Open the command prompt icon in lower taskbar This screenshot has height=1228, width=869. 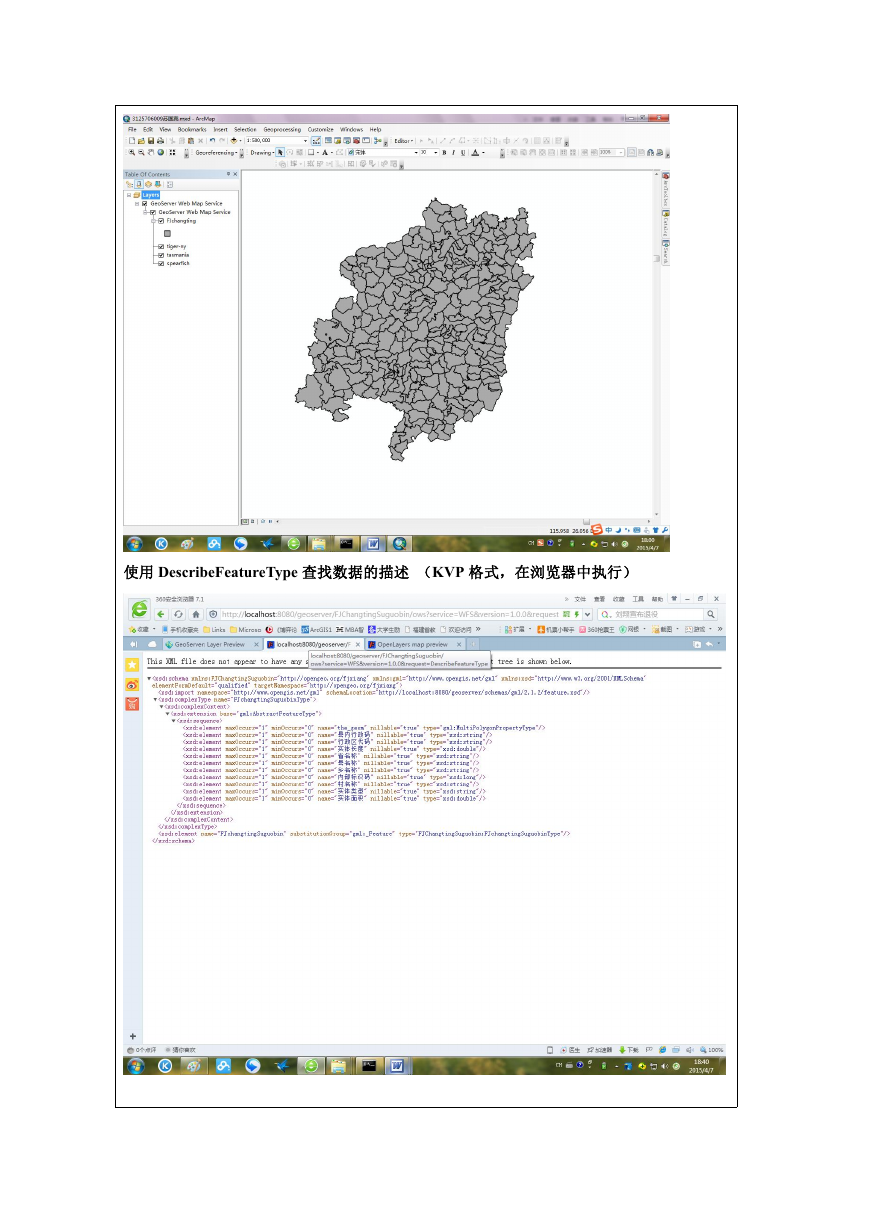[369, 1066]
